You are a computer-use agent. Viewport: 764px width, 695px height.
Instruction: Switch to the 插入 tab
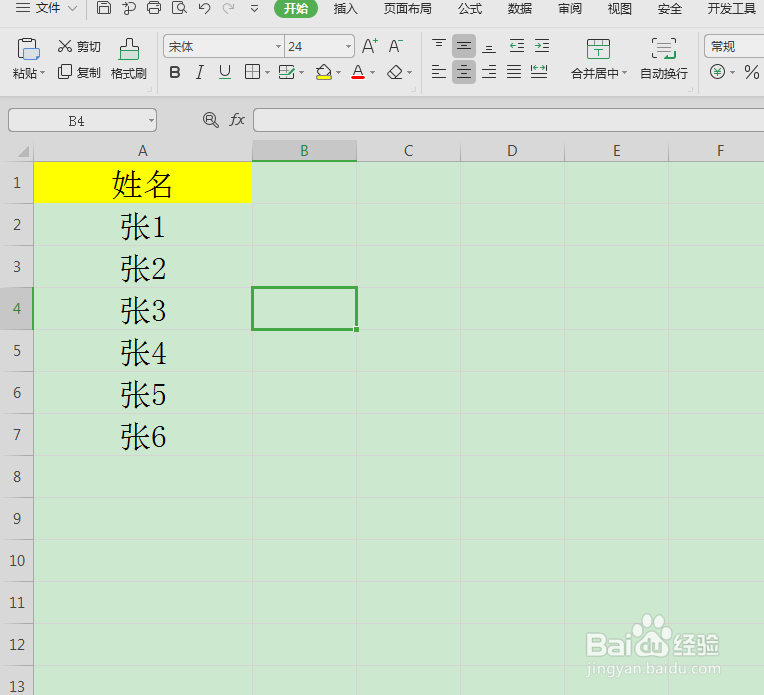(345, 8)
